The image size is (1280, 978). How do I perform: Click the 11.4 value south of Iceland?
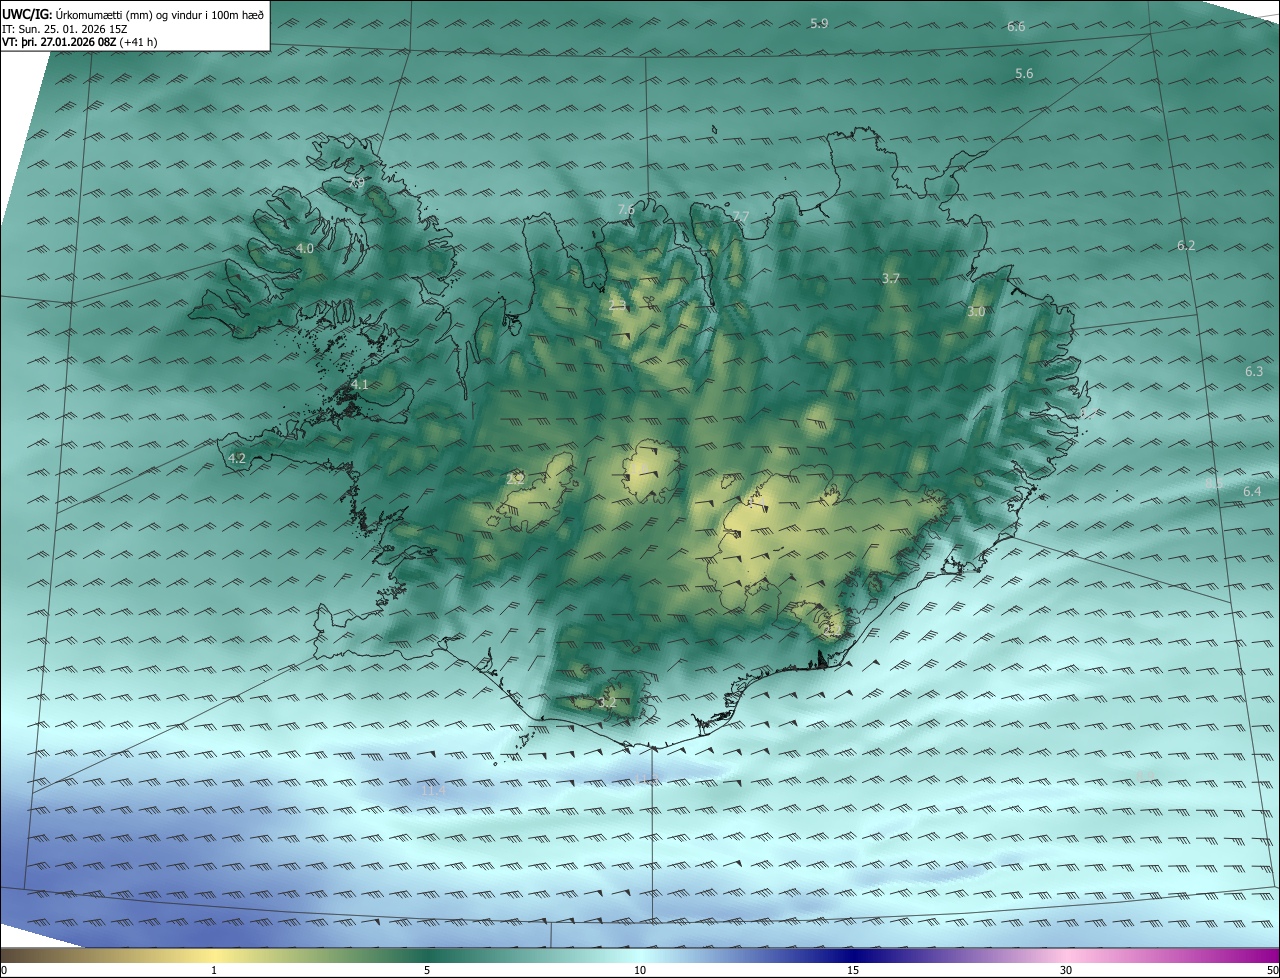pyautogui.click(x=434, y=791)
